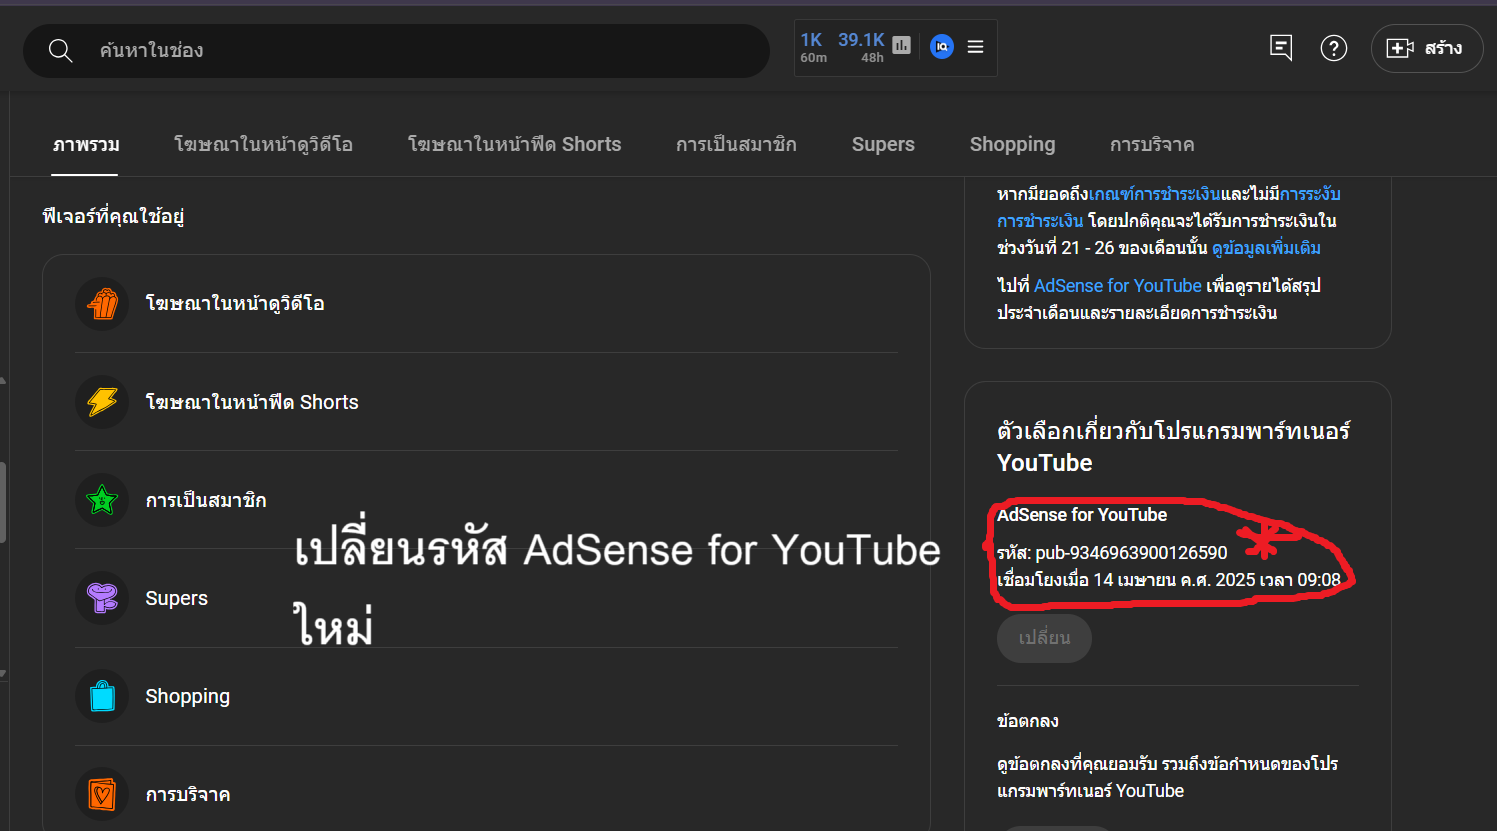Switch to โฆษณาในหน้าฟีด Shorts tab
This screenshot has height=831, width=1497.
pyautogui.click(x=514, y=145)
